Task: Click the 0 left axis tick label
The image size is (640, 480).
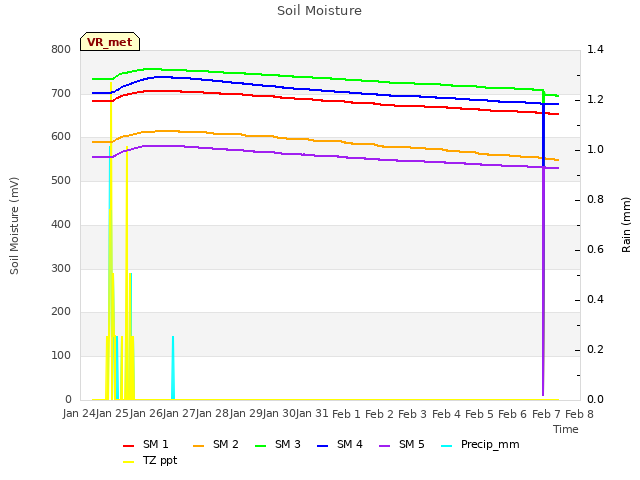Action: 68,399
